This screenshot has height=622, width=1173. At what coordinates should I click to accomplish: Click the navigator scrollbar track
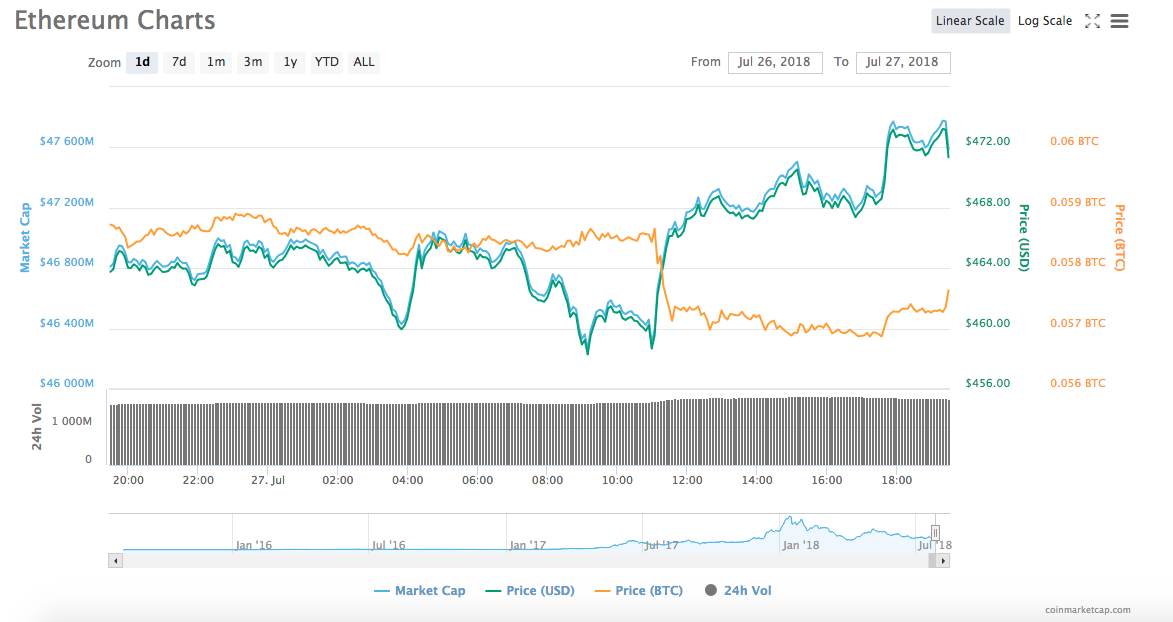524,561
